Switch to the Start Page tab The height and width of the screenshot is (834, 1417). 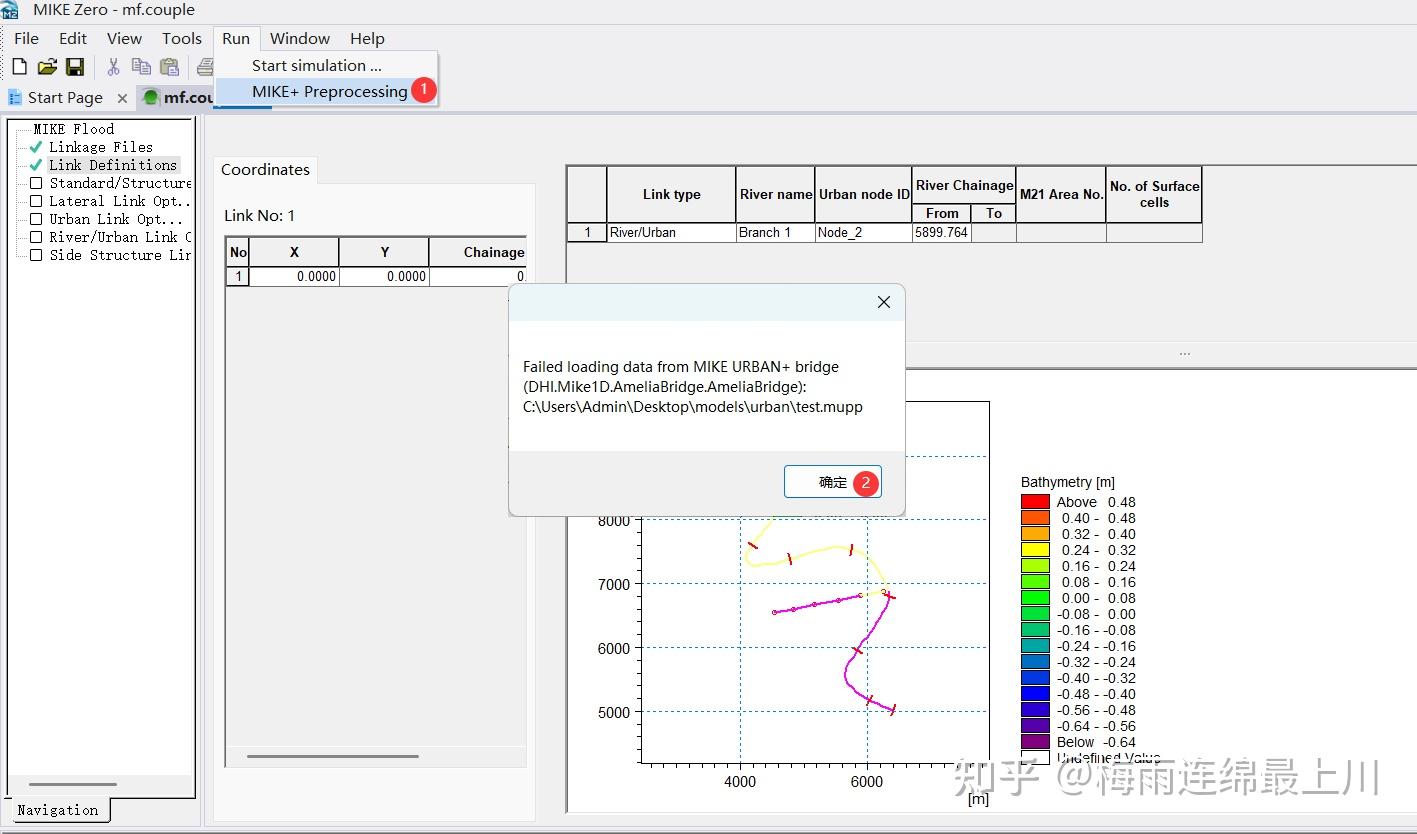[x=64, y=97]
